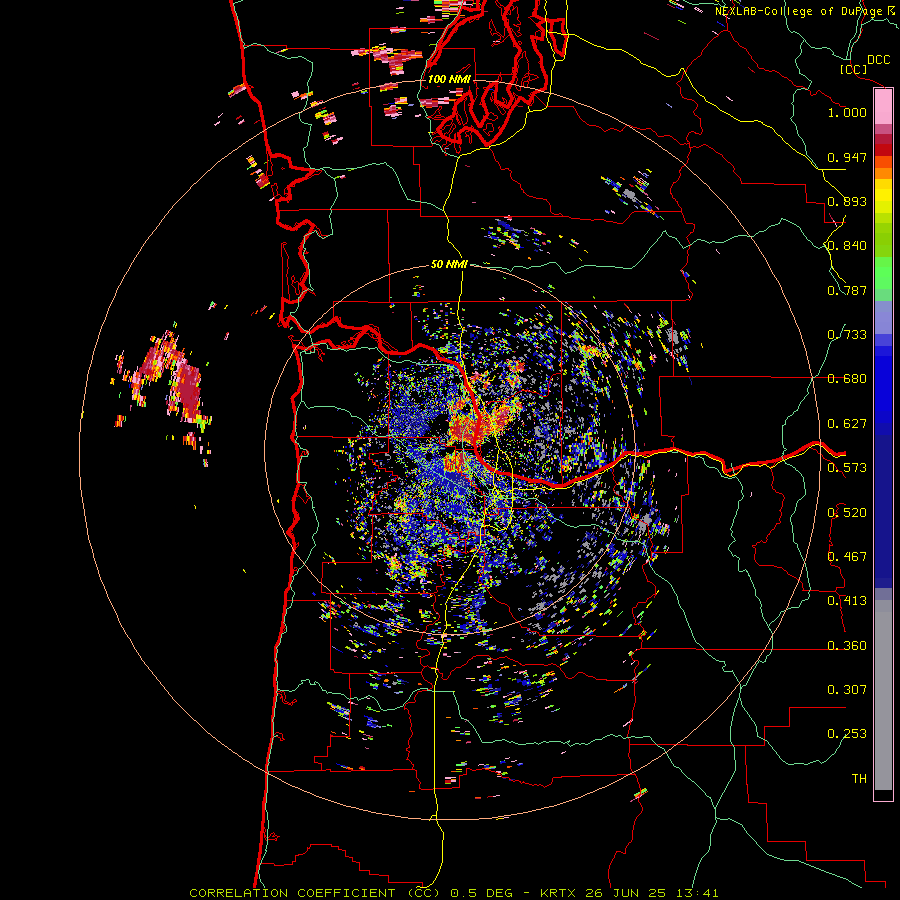Pick the yellow segment of the color bar
Viewport: 900px width, 900px height.
pos(883,196)
